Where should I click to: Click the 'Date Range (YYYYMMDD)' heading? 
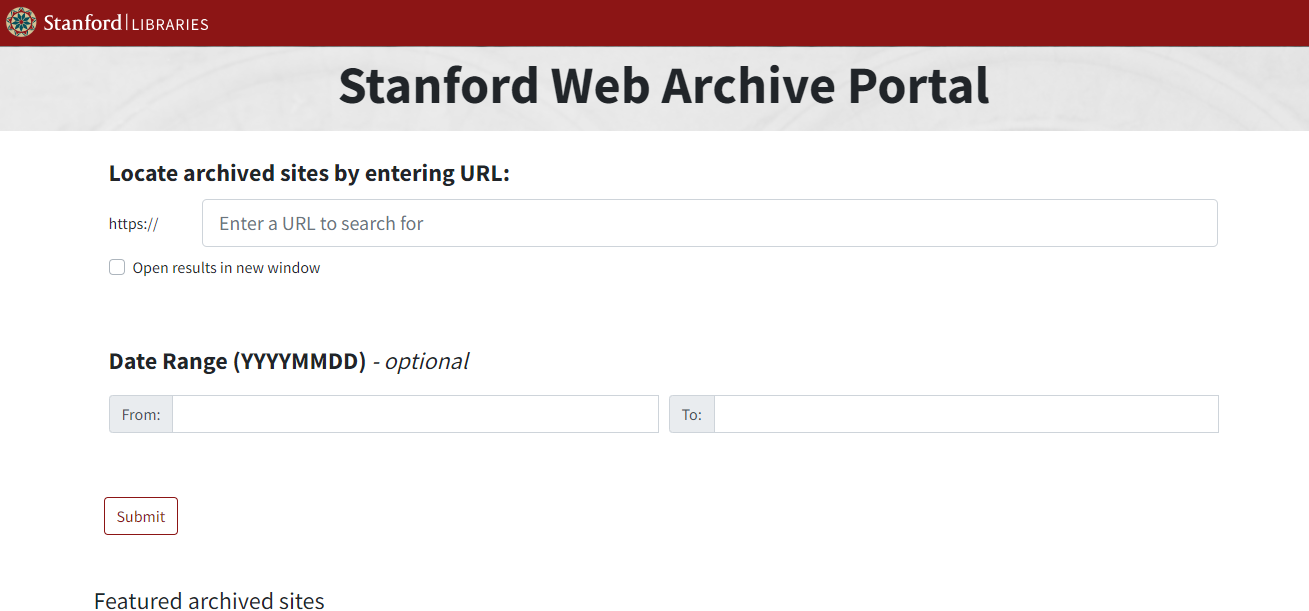237,361
